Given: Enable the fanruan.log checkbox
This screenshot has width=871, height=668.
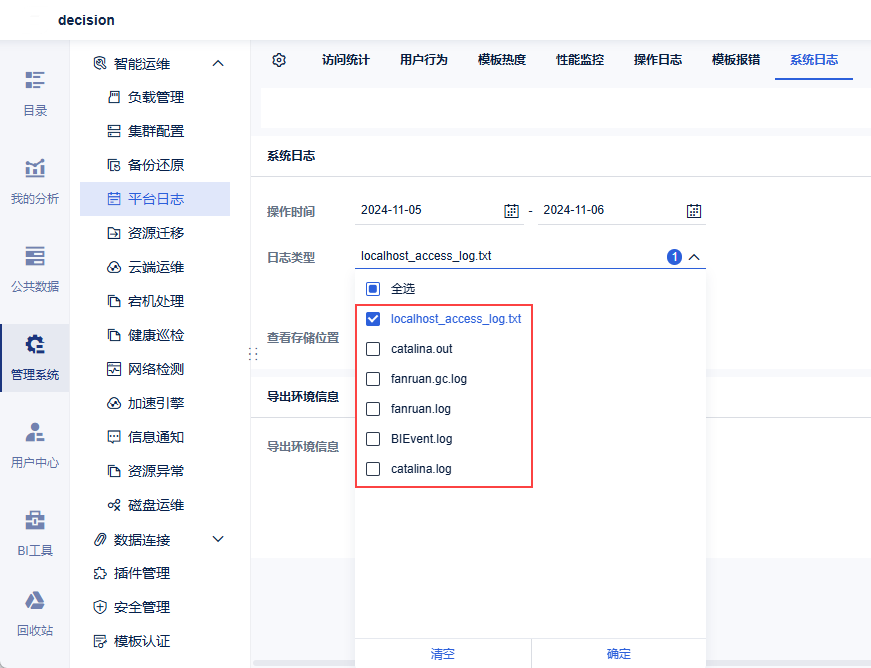Looking at the screenshot, I should [x=373, y=409].
